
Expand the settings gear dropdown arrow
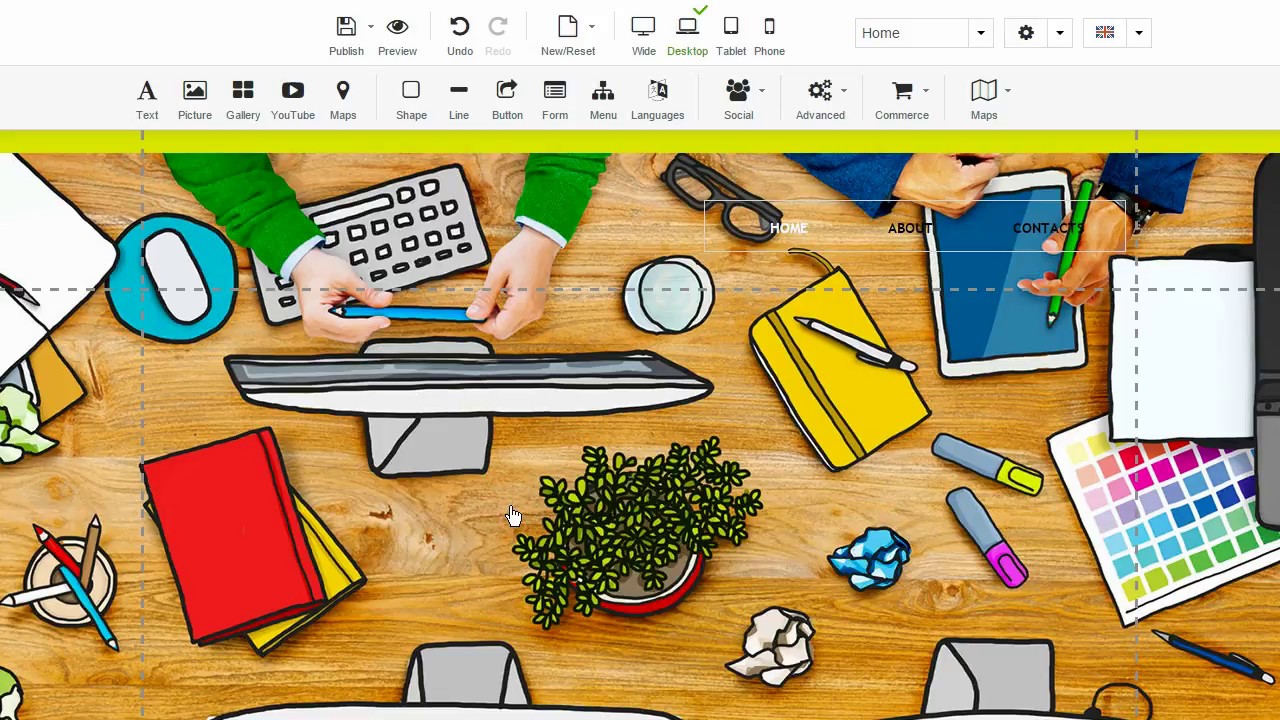(1059, 33)
